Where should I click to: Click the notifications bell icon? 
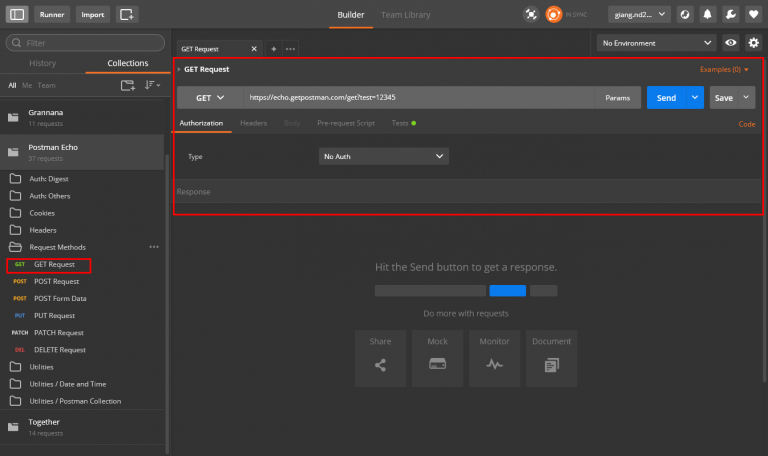click(x=708, y=15)
